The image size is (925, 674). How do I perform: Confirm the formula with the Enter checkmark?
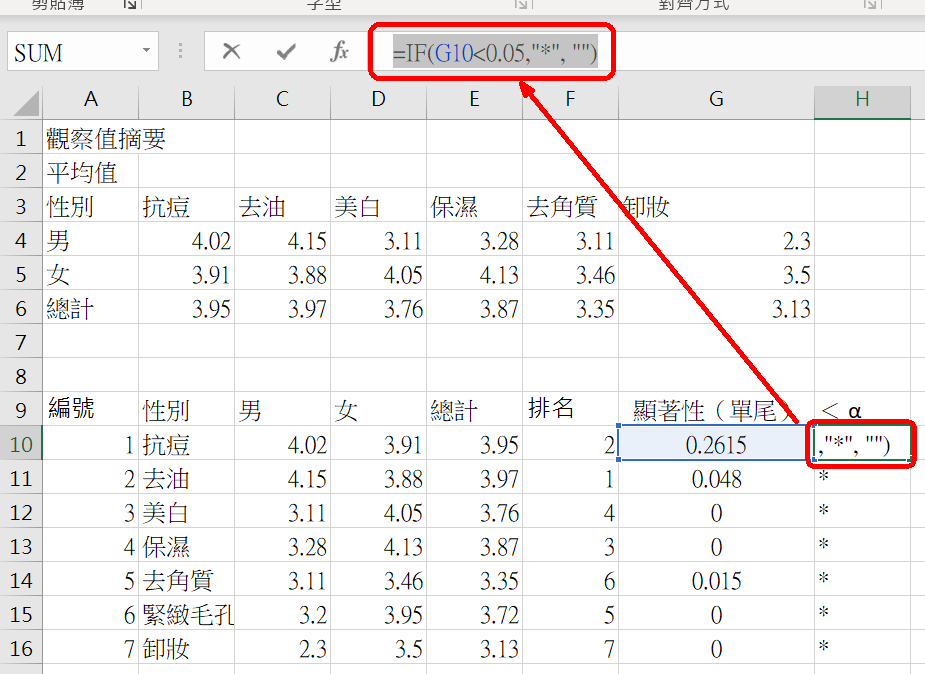tap(286, 52)
